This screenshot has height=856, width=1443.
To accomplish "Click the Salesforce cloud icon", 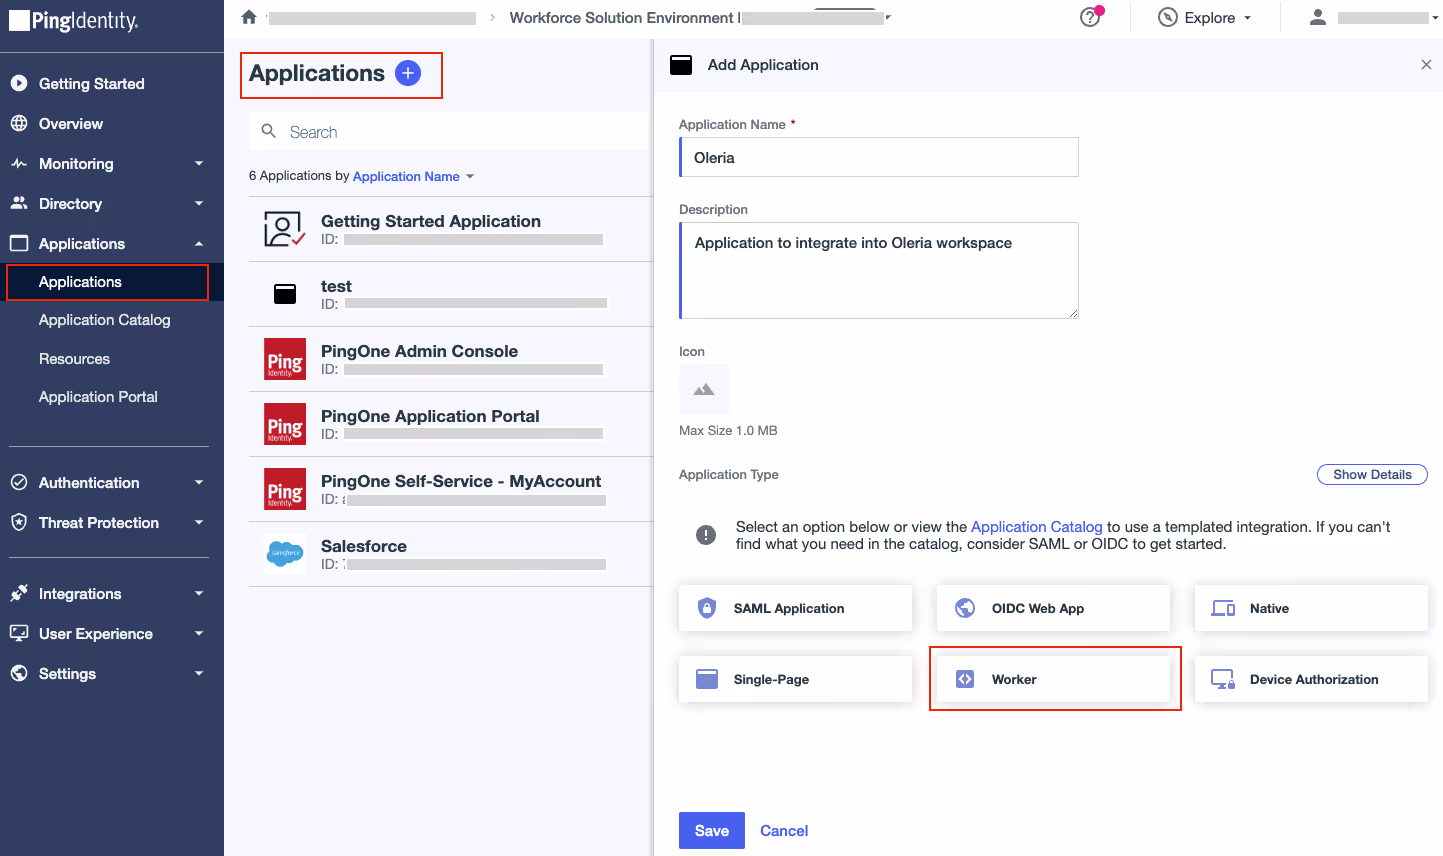I will pos(285,553).
